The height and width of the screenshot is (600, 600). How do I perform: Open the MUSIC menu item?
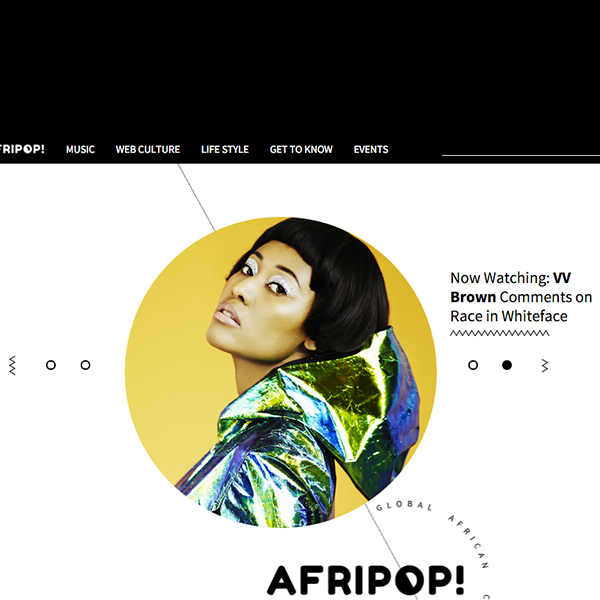pos(80,149)
